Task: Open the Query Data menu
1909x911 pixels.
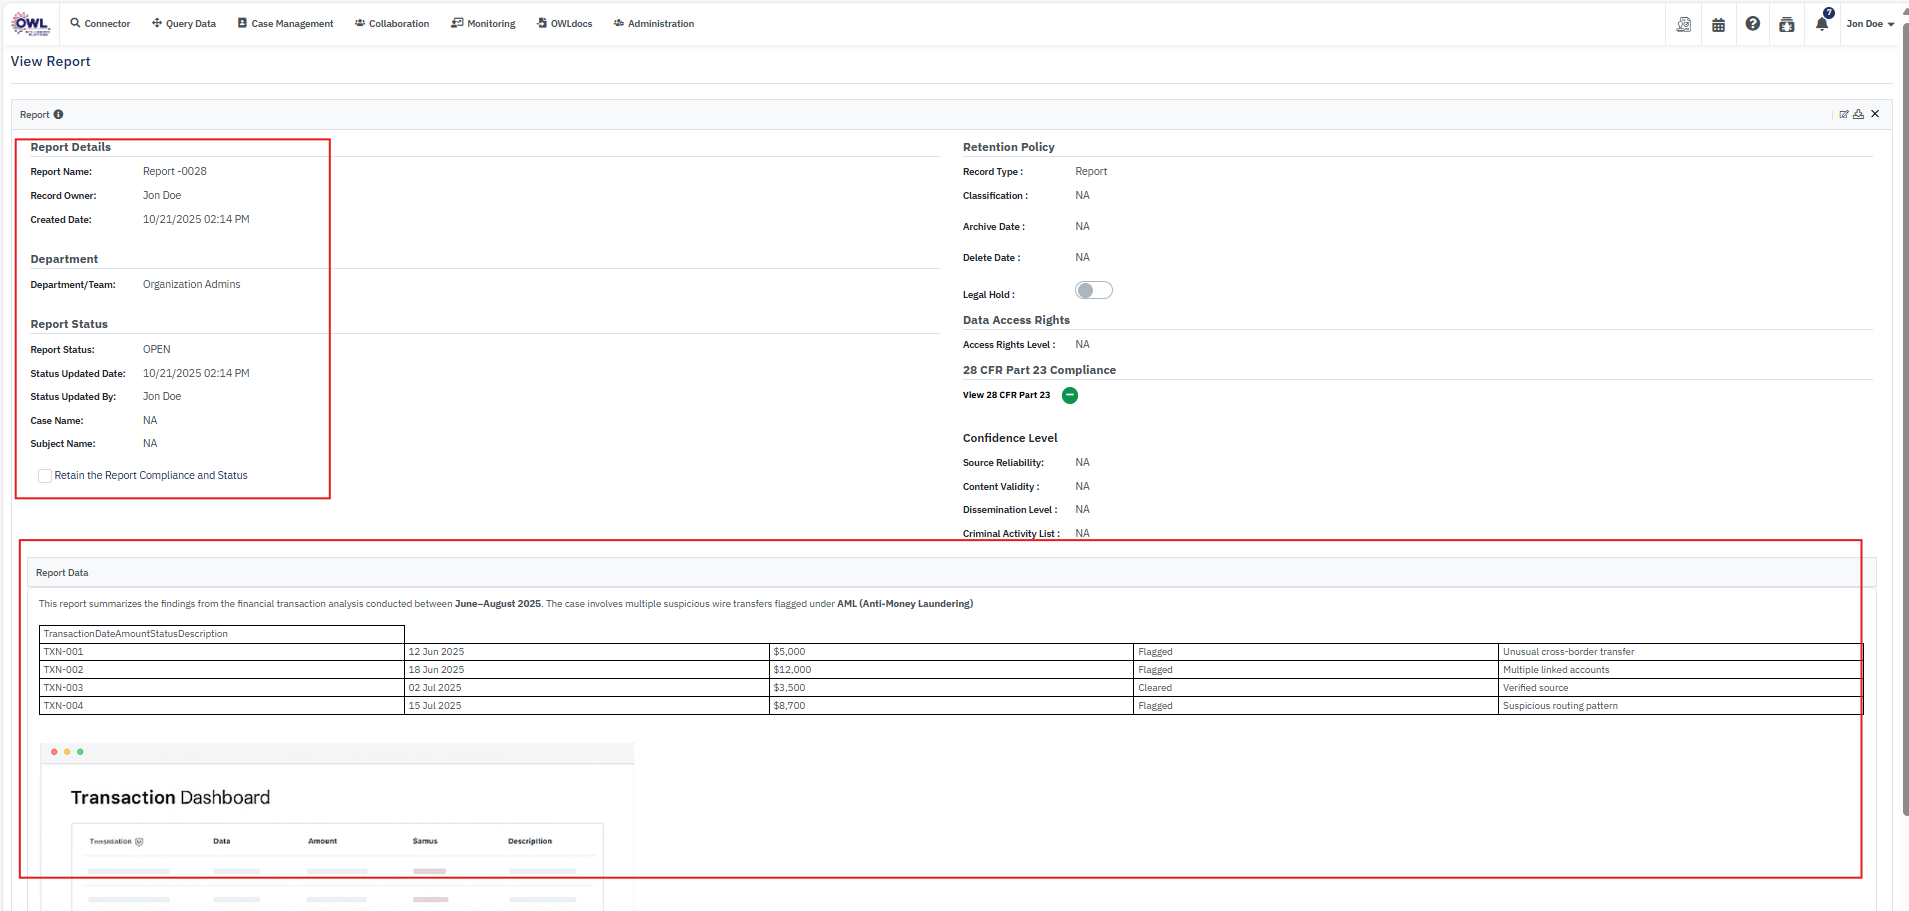Action: tap(184, 24)
